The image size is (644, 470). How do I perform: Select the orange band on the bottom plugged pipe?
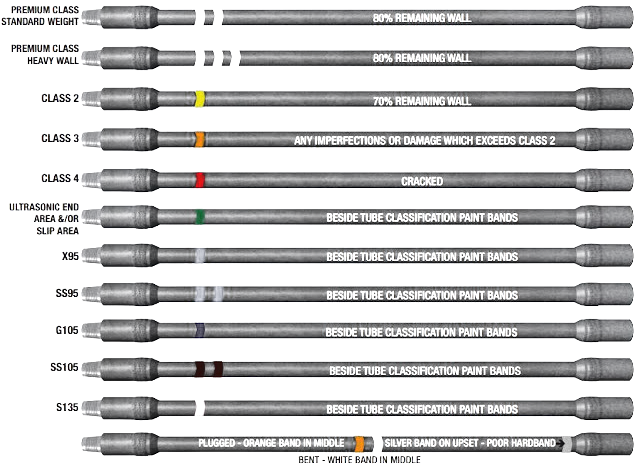361,443
